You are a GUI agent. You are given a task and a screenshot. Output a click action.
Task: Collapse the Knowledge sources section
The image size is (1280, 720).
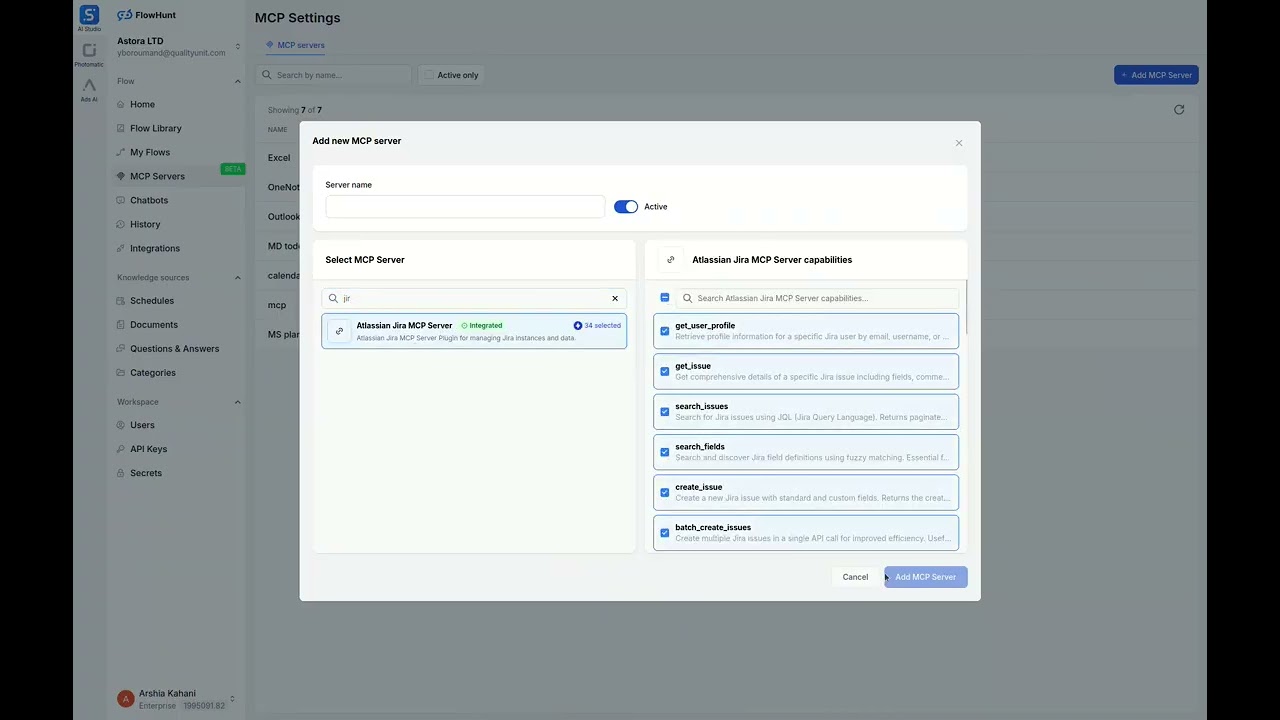[x=237, y=277]
